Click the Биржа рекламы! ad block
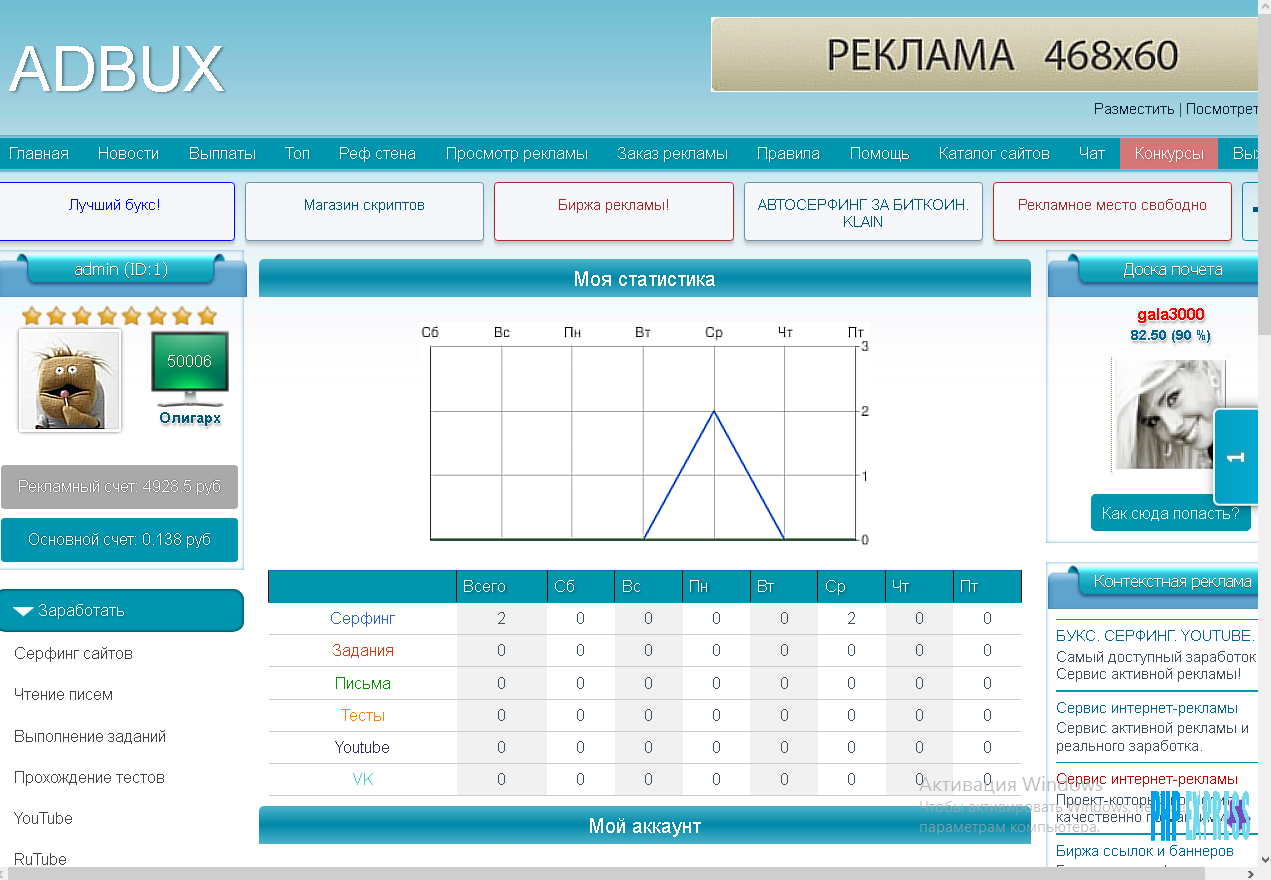Image resolution: width=1271 pixels, height=880 pixels. click(614, 211)
